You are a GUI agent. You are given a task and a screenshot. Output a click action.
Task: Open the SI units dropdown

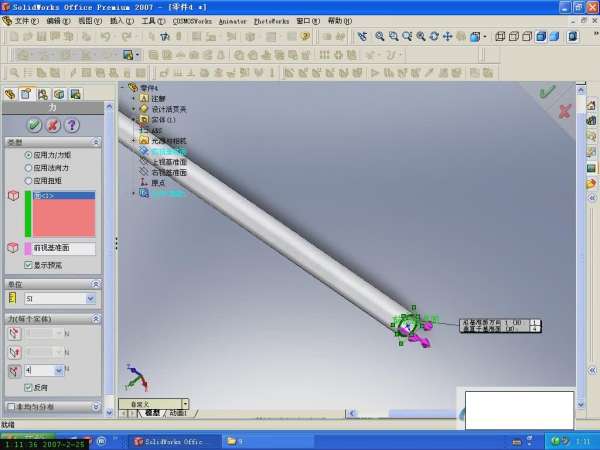(x=90, y=298)
